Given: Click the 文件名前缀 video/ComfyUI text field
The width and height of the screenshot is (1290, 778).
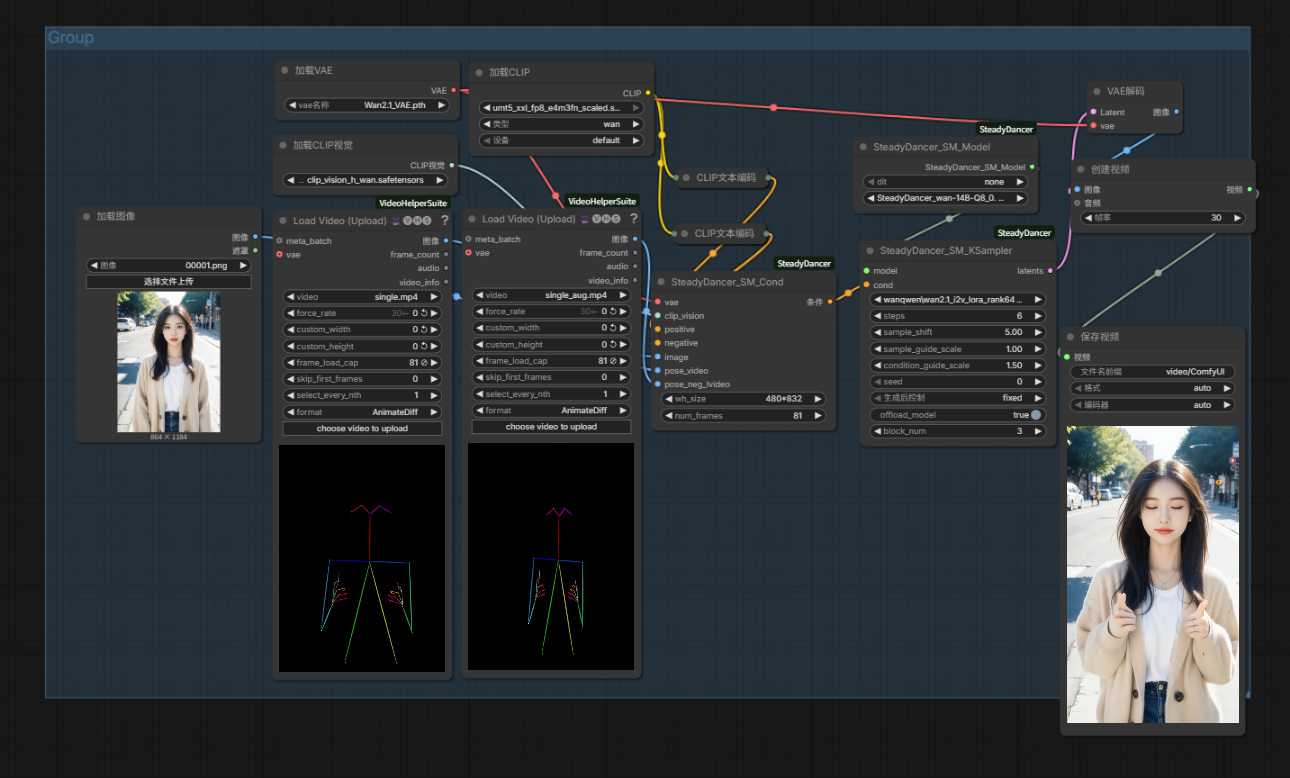Looking at the screenshot, I should [x=1151, y=372].
